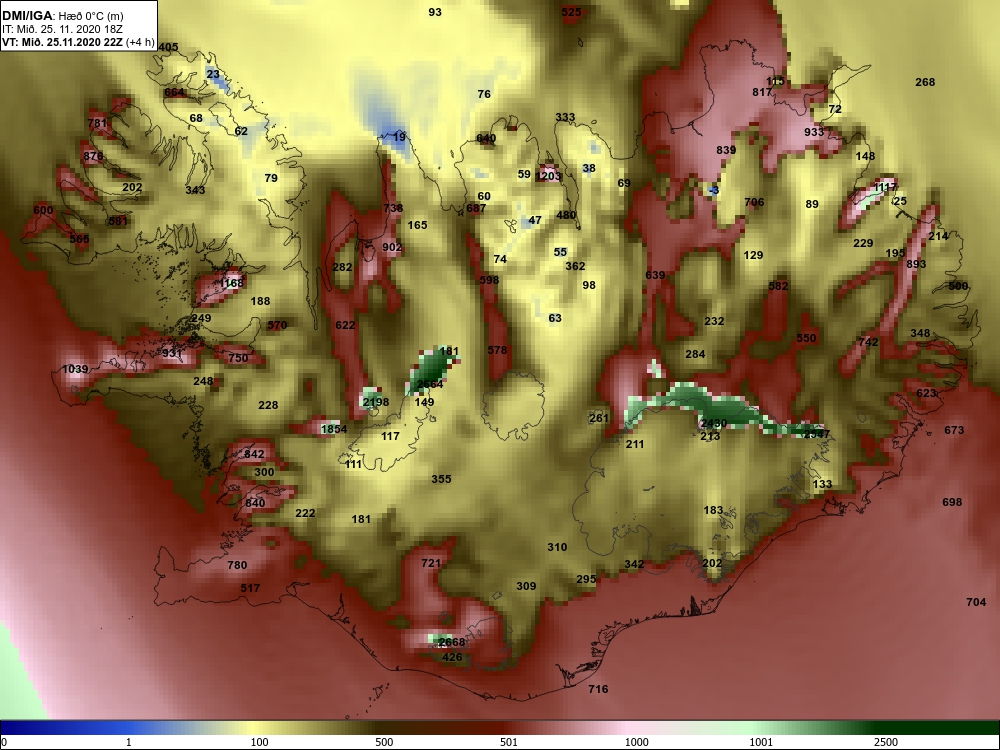This screenshot has width=1000, height=750.
Task: Select the VT: Mið. 25.11.2020 22Z (+4 h) line
Action: 78,42
